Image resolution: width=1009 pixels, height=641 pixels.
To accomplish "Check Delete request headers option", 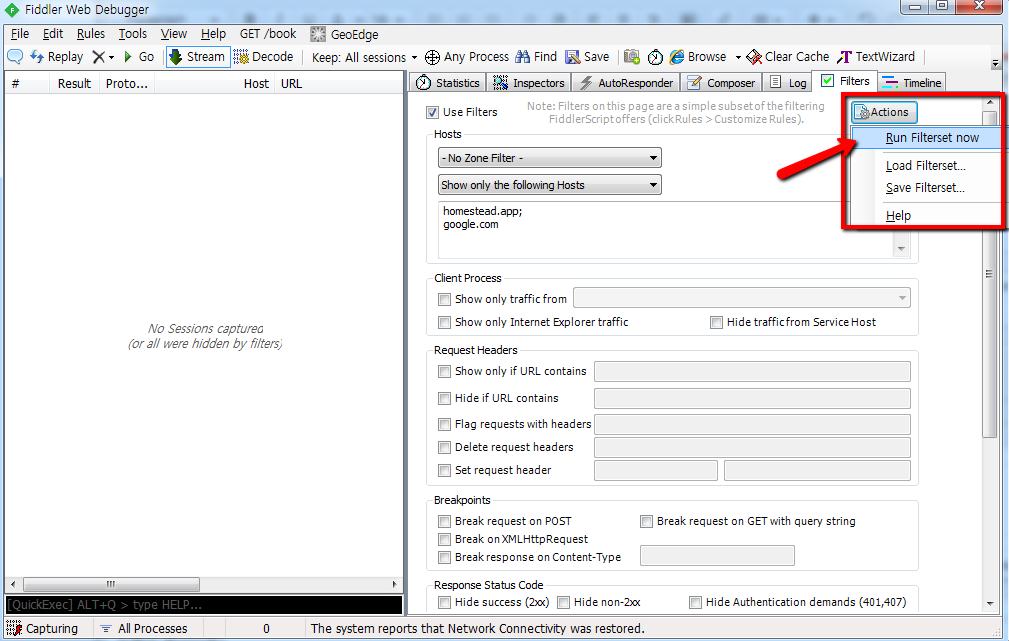I will tap(444, 447).
